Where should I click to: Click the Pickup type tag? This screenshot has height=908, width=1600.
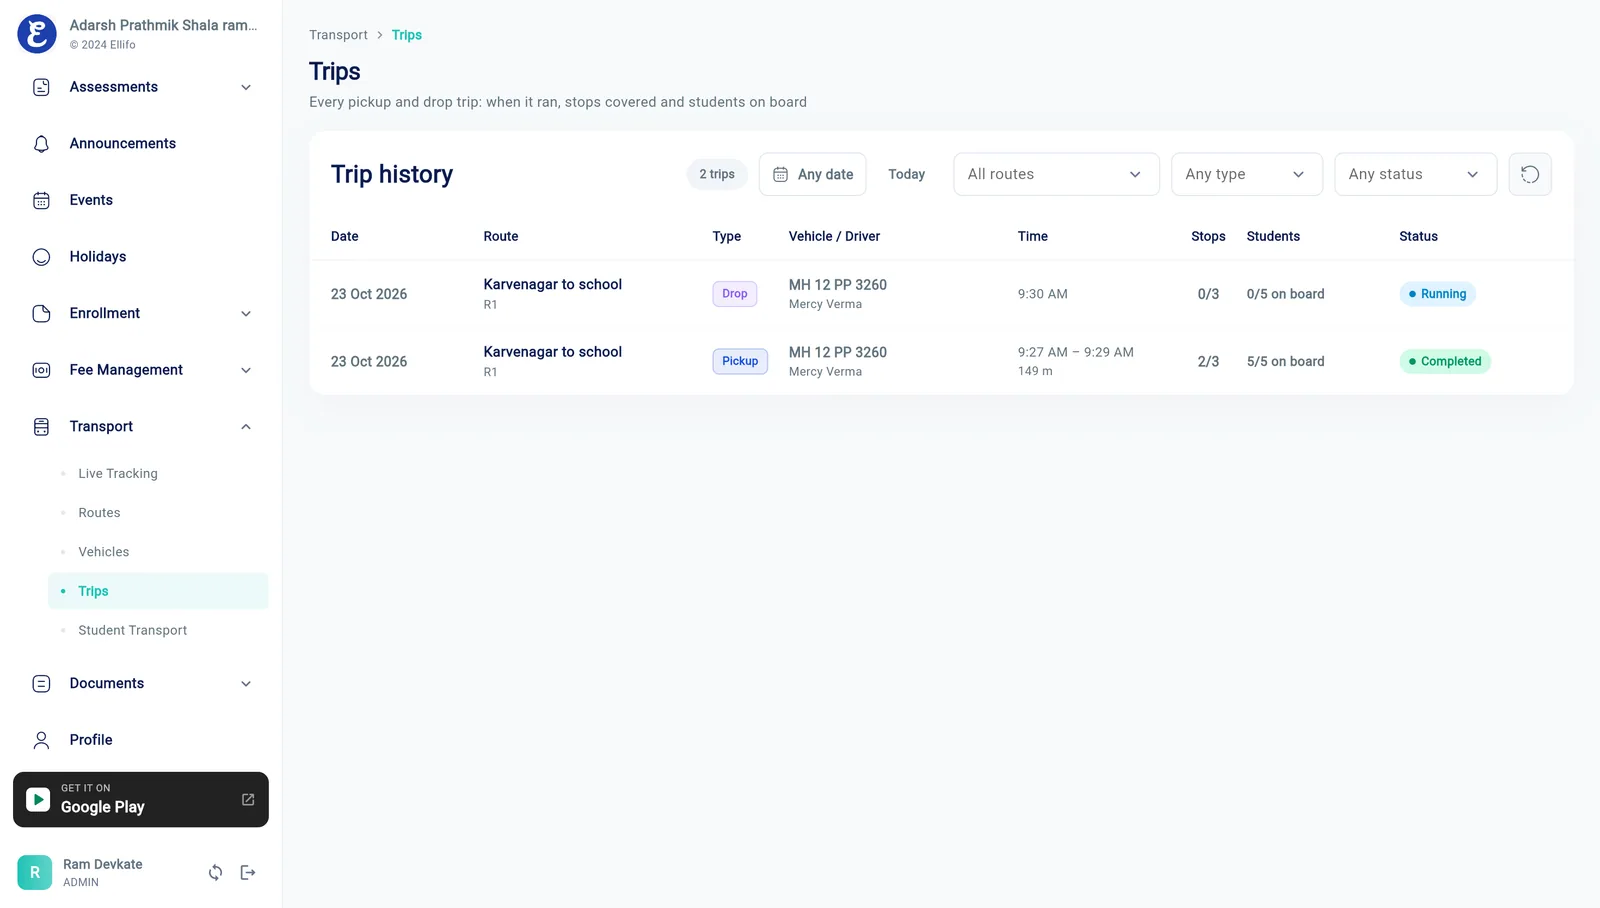pos(740,361)
